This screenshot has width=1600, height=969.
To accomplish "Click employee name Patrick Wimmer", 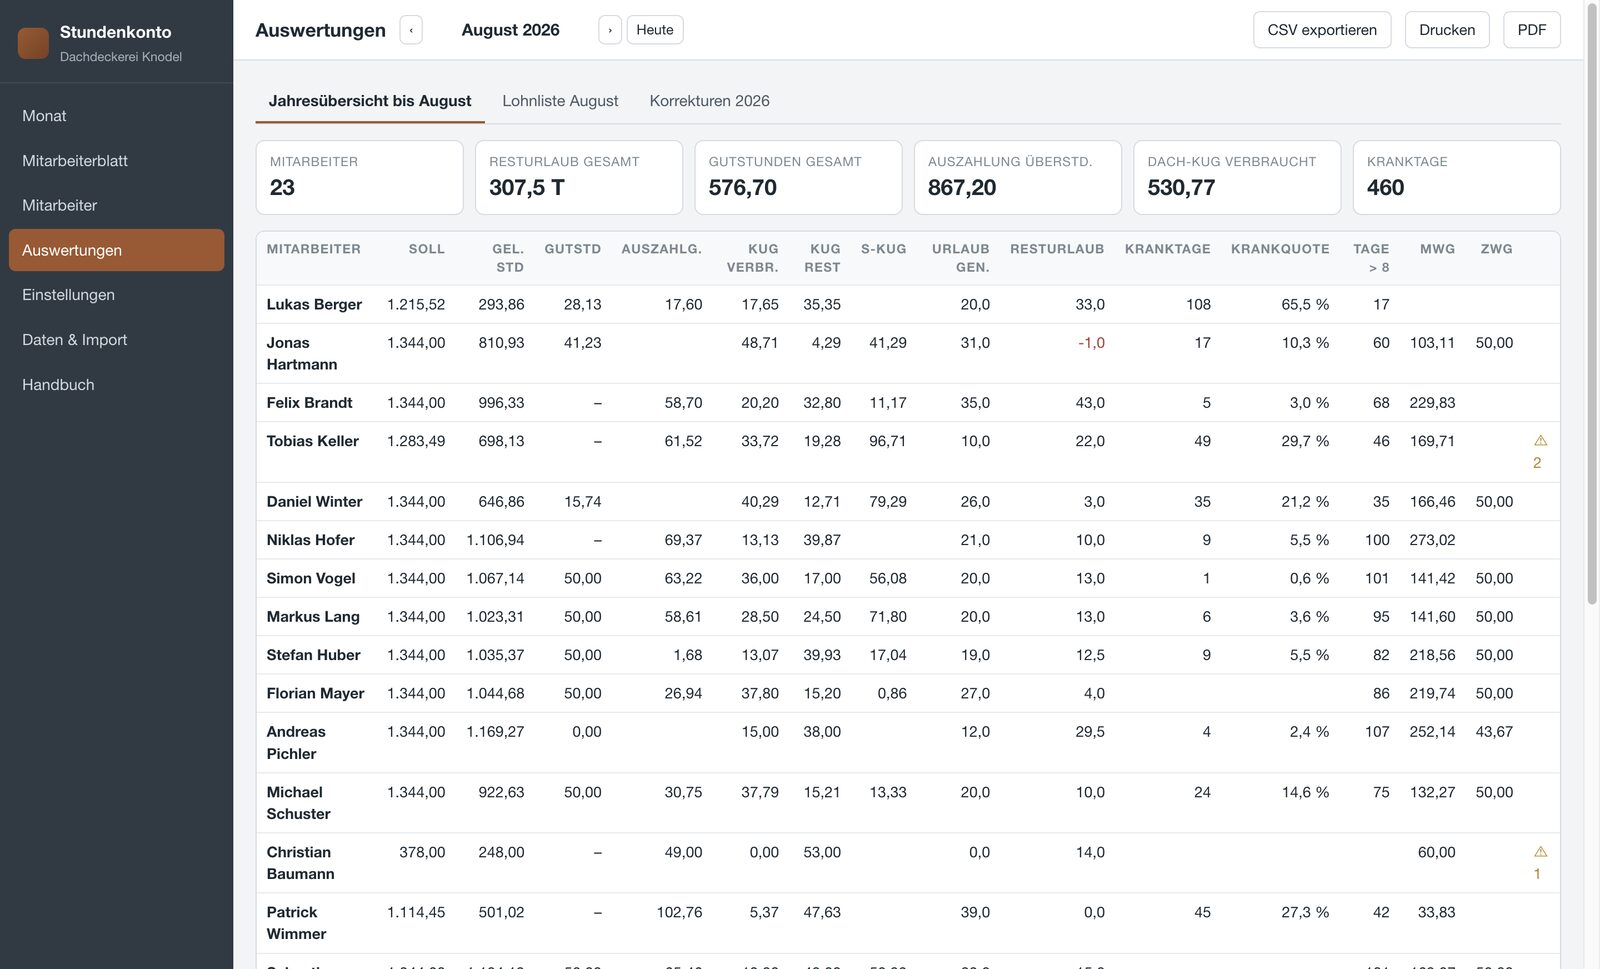I will click(x=296, y=923).
